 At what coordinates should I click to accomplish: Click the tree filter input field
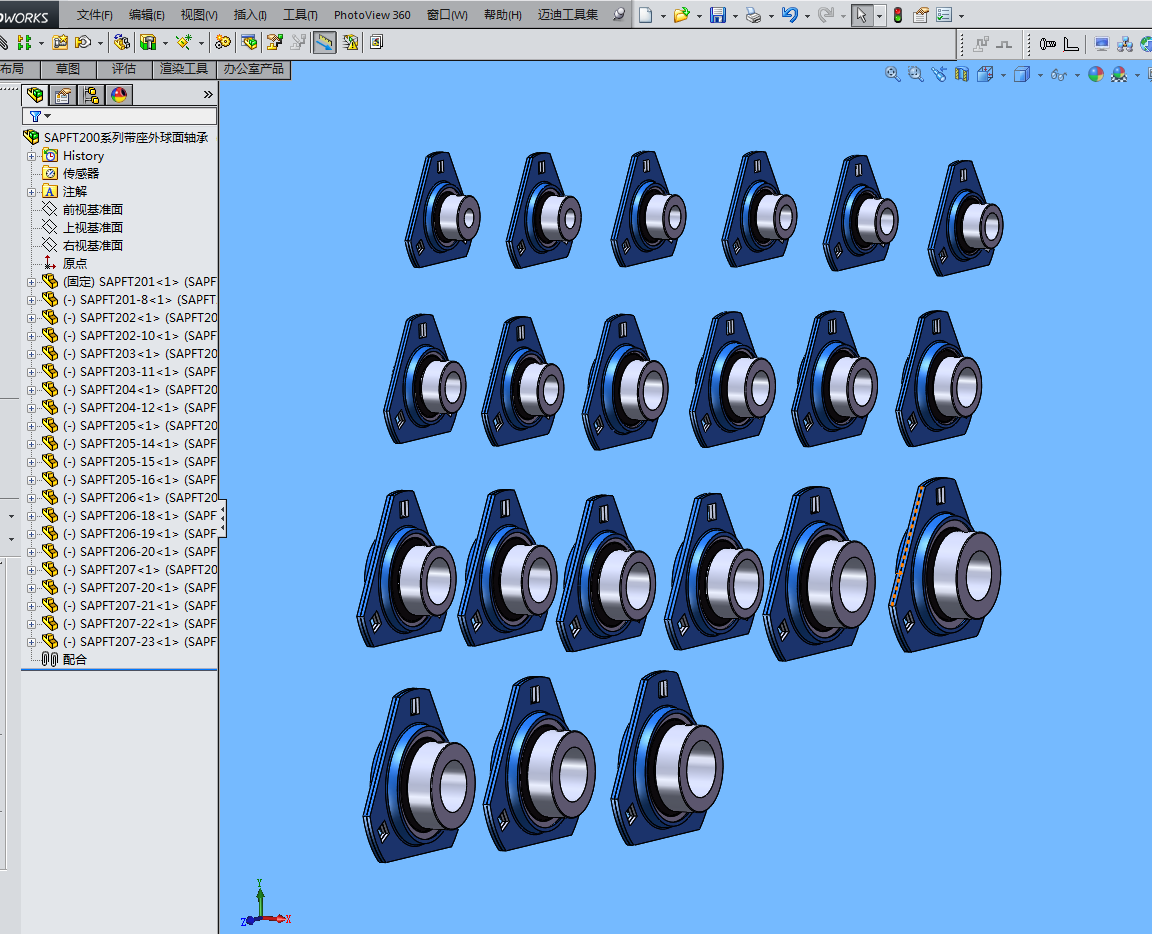click(120, 116)
